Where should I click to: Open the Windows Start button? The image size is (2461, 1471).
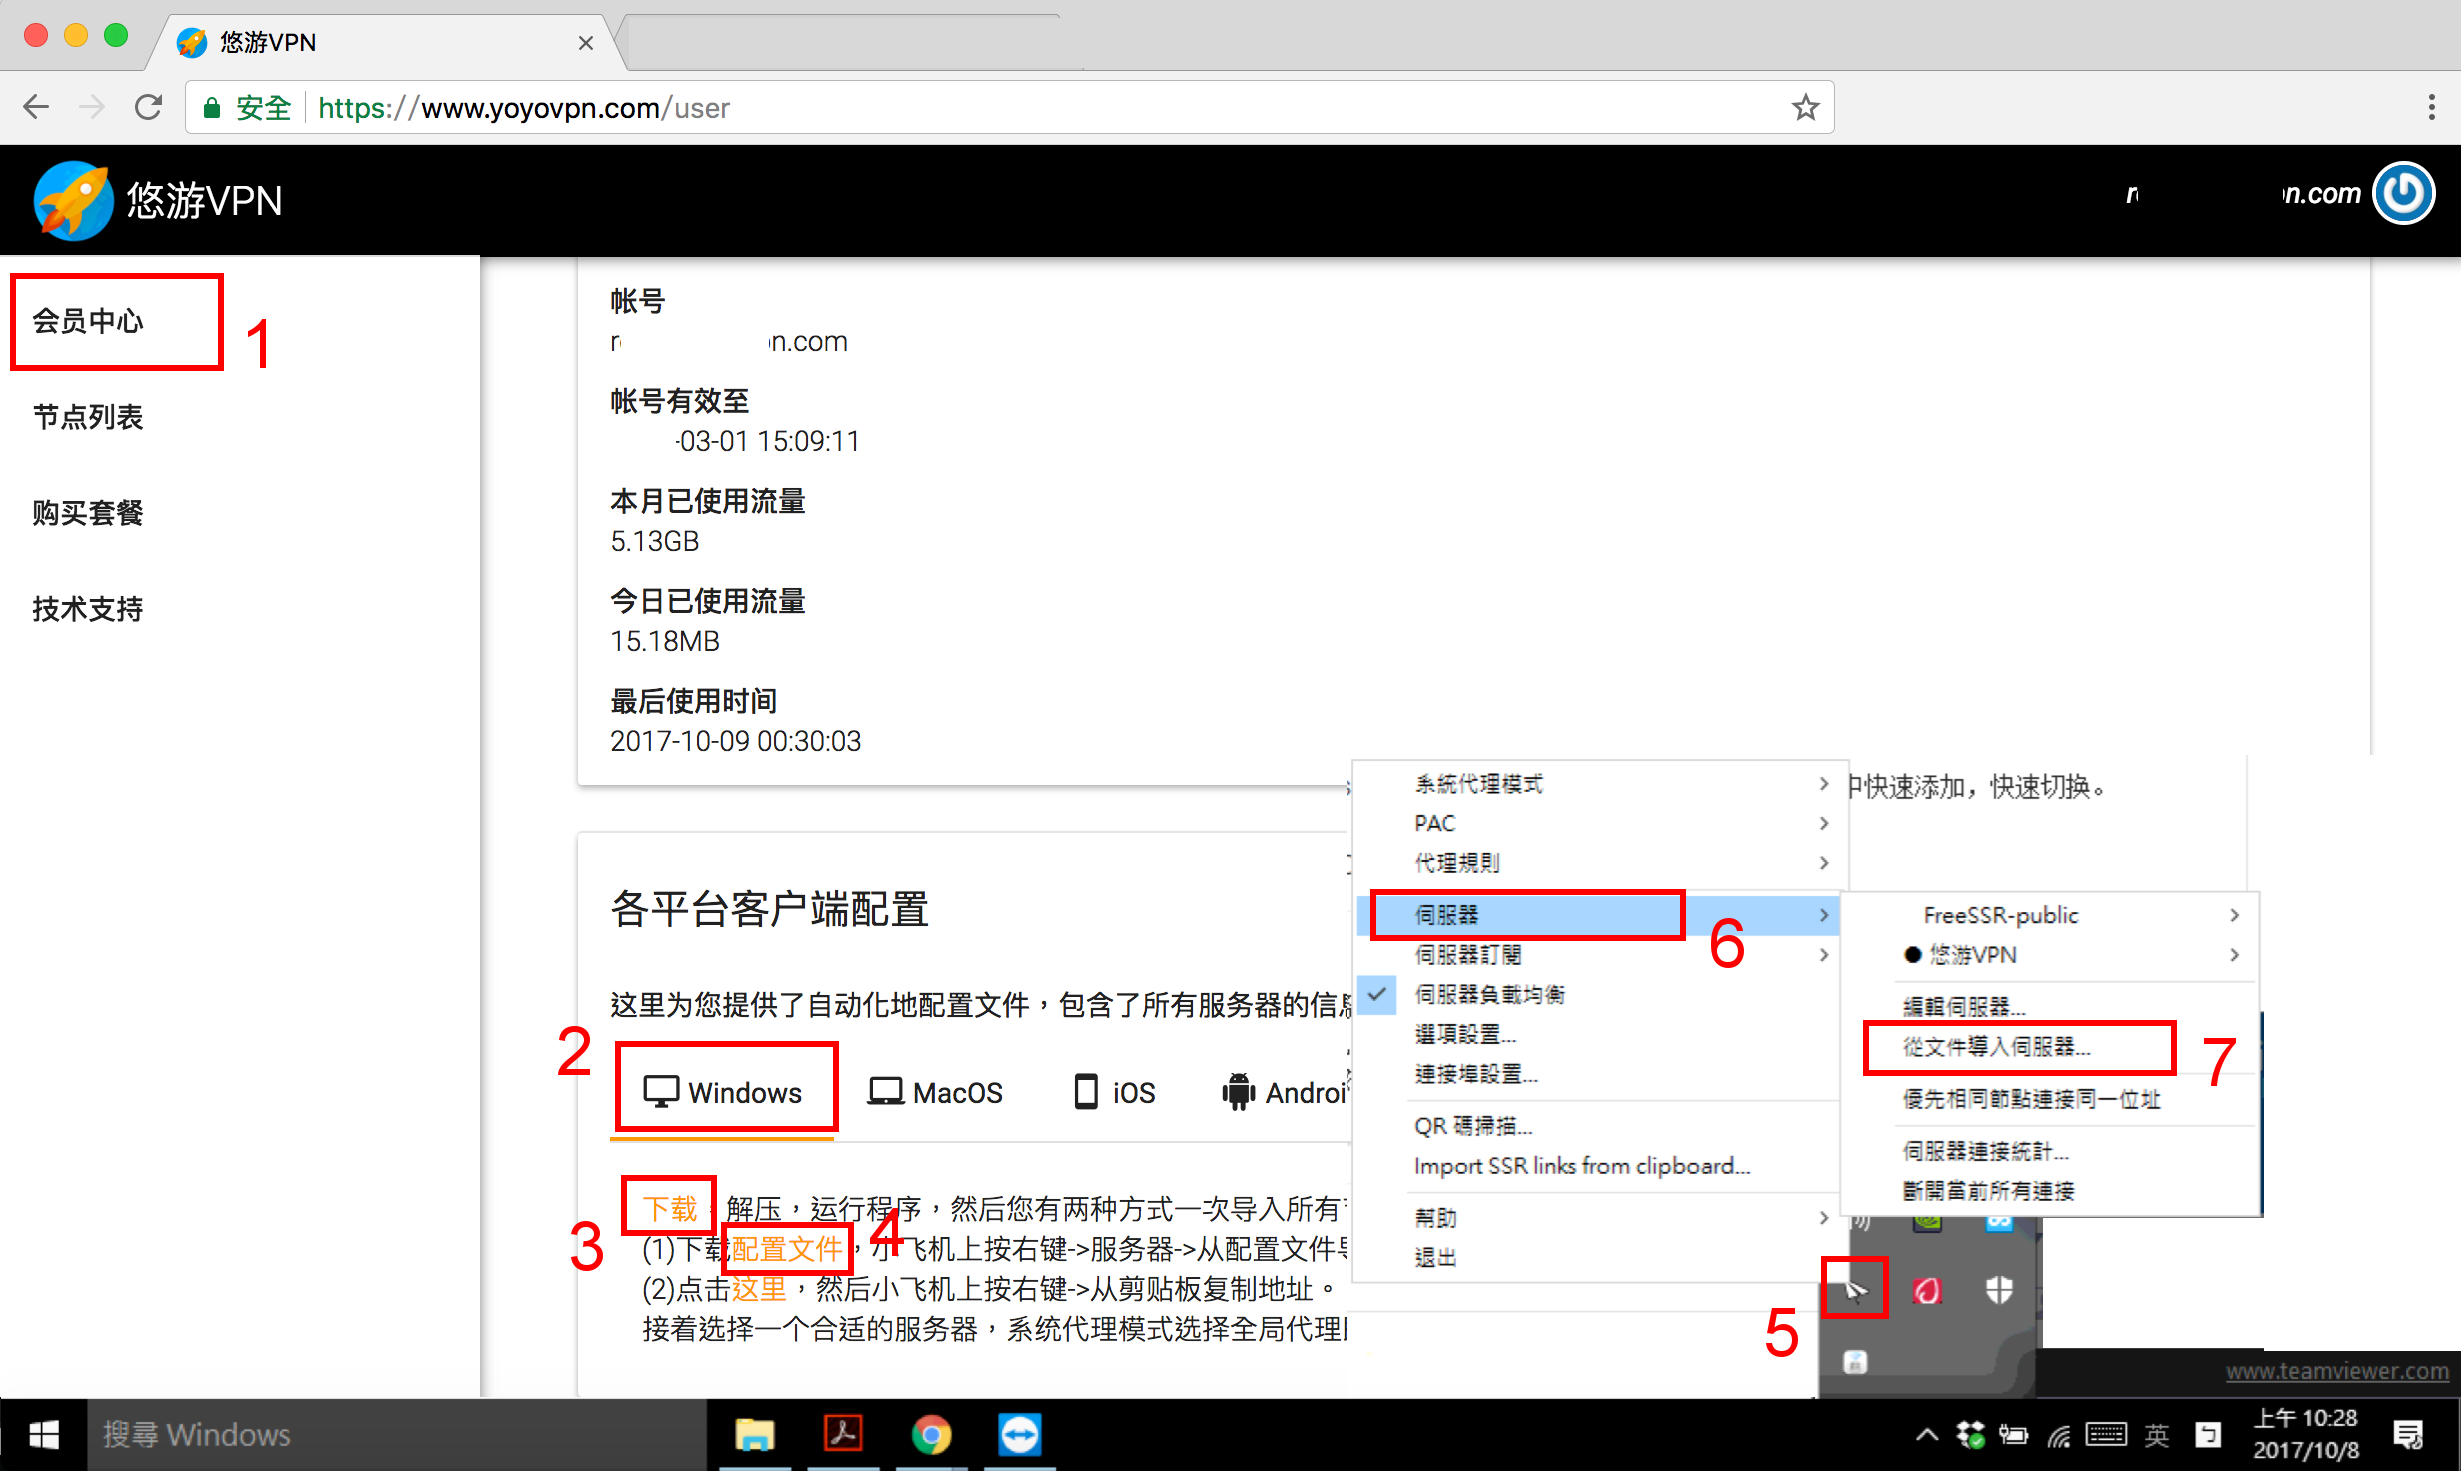[x=44, y=1436]
